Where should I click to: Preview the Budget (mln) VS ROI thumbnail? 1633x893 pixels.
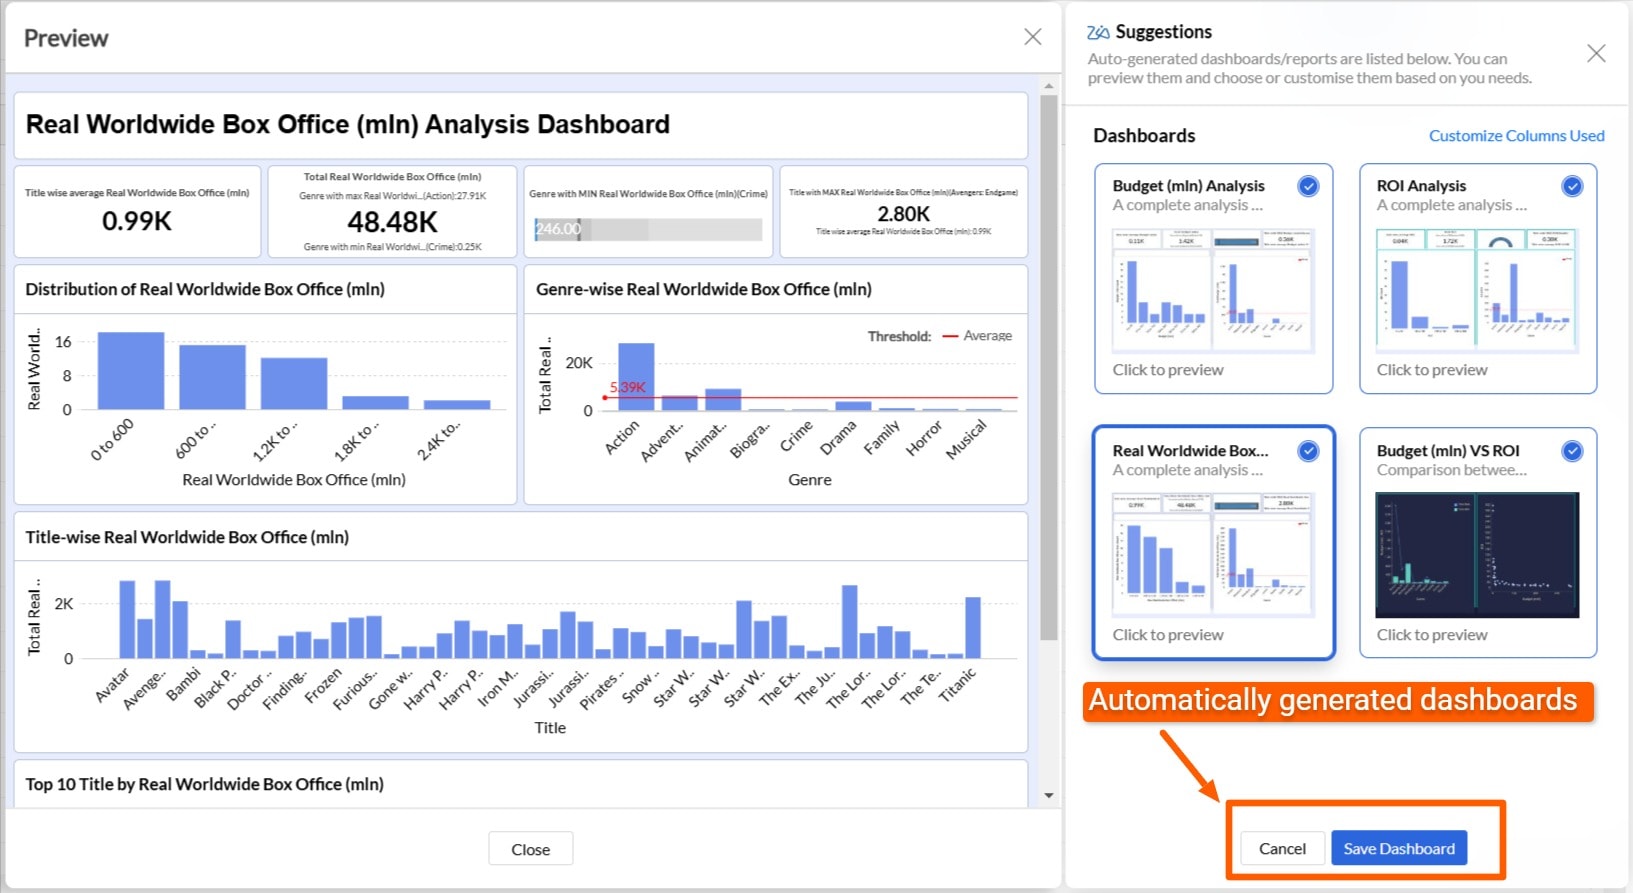[1477, 555]
